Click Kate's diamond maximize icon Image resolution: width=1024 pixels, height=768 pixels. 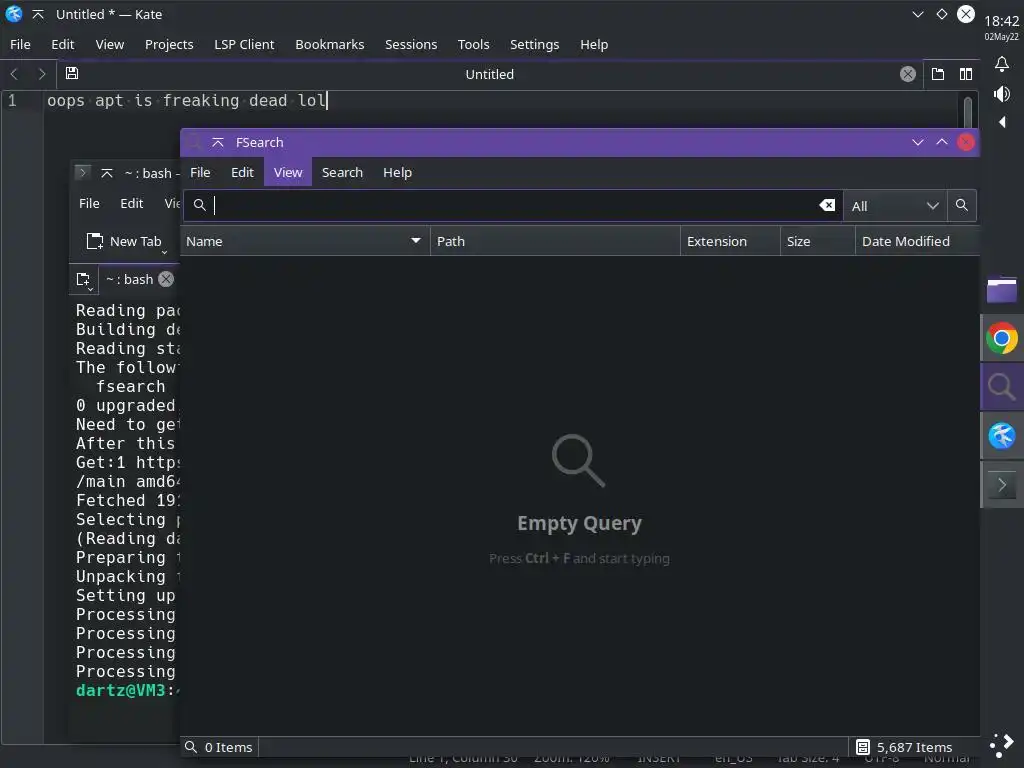[x=942, y=14]
